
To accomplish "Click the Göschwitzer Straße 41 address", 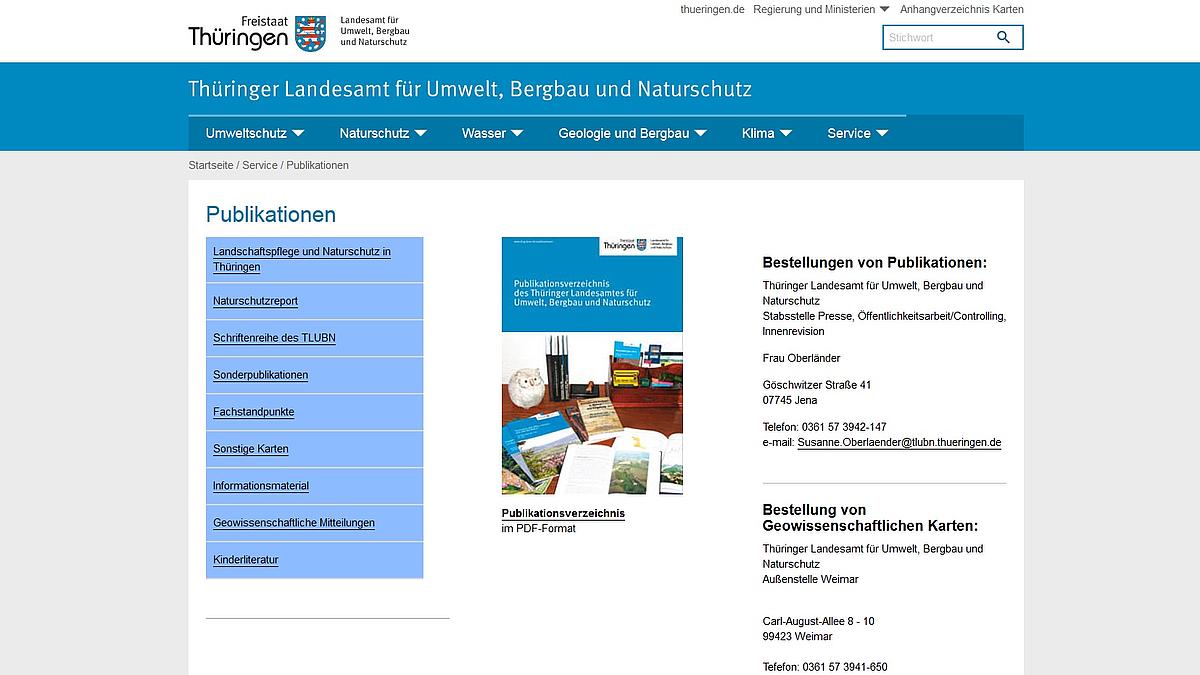I will [x=817, y=385].
